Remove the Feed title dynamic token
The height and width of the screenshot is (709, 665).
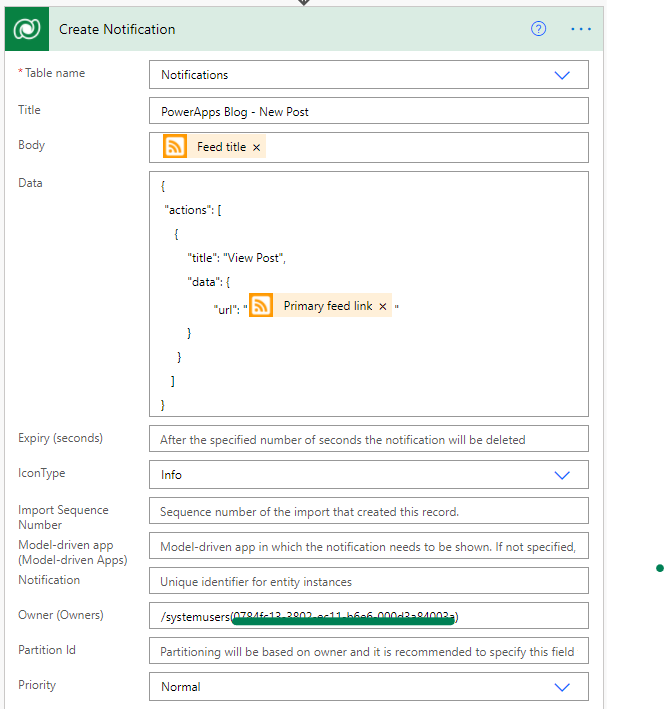[x=256, y=147]
